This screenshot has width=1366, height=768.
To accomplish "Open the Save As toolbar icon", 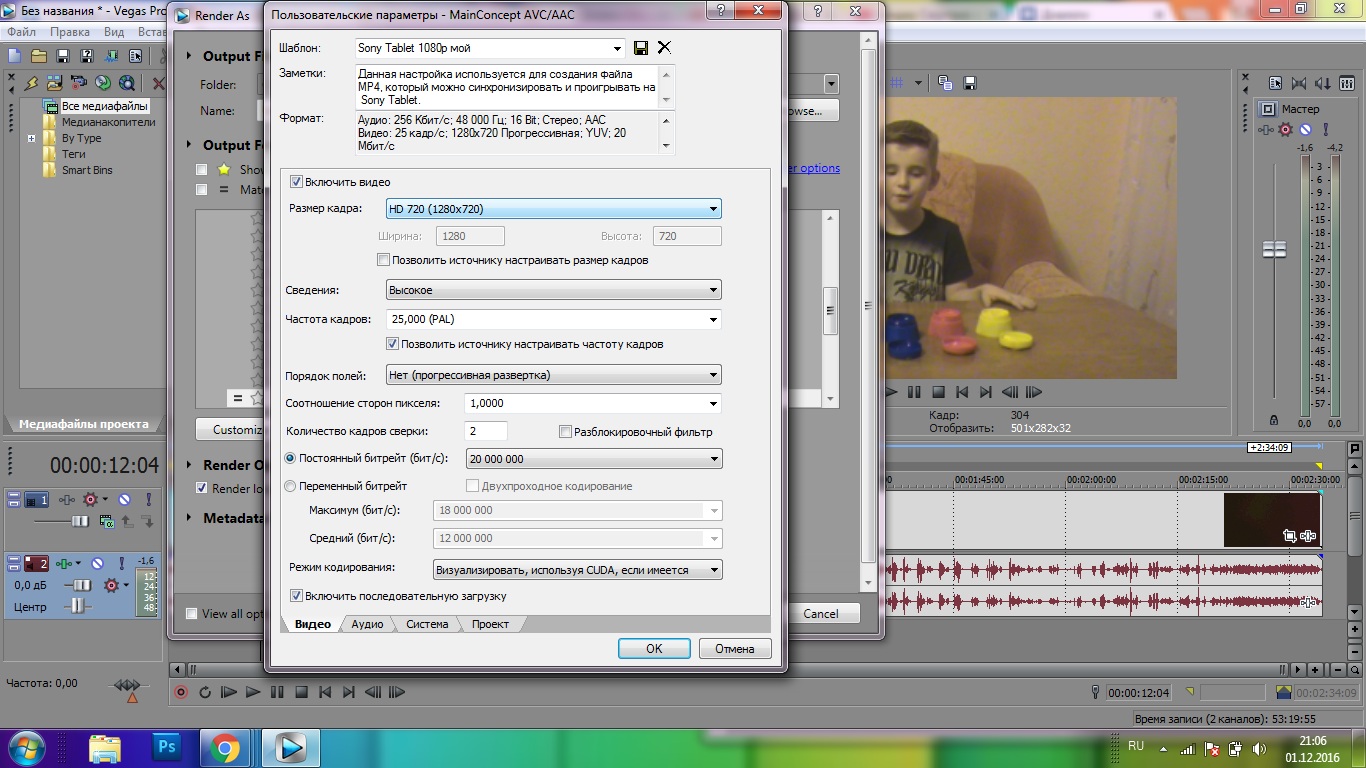I will click(x=87, y=56).
